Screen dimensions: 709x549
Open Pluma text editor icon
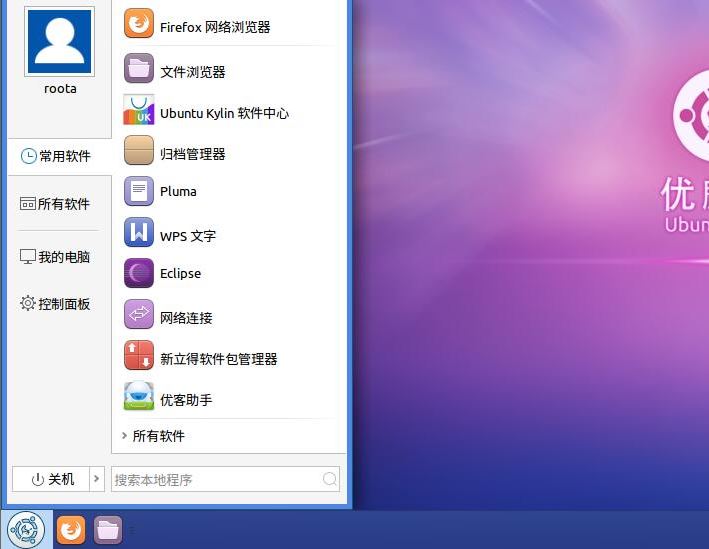click(x=139, y=191)
